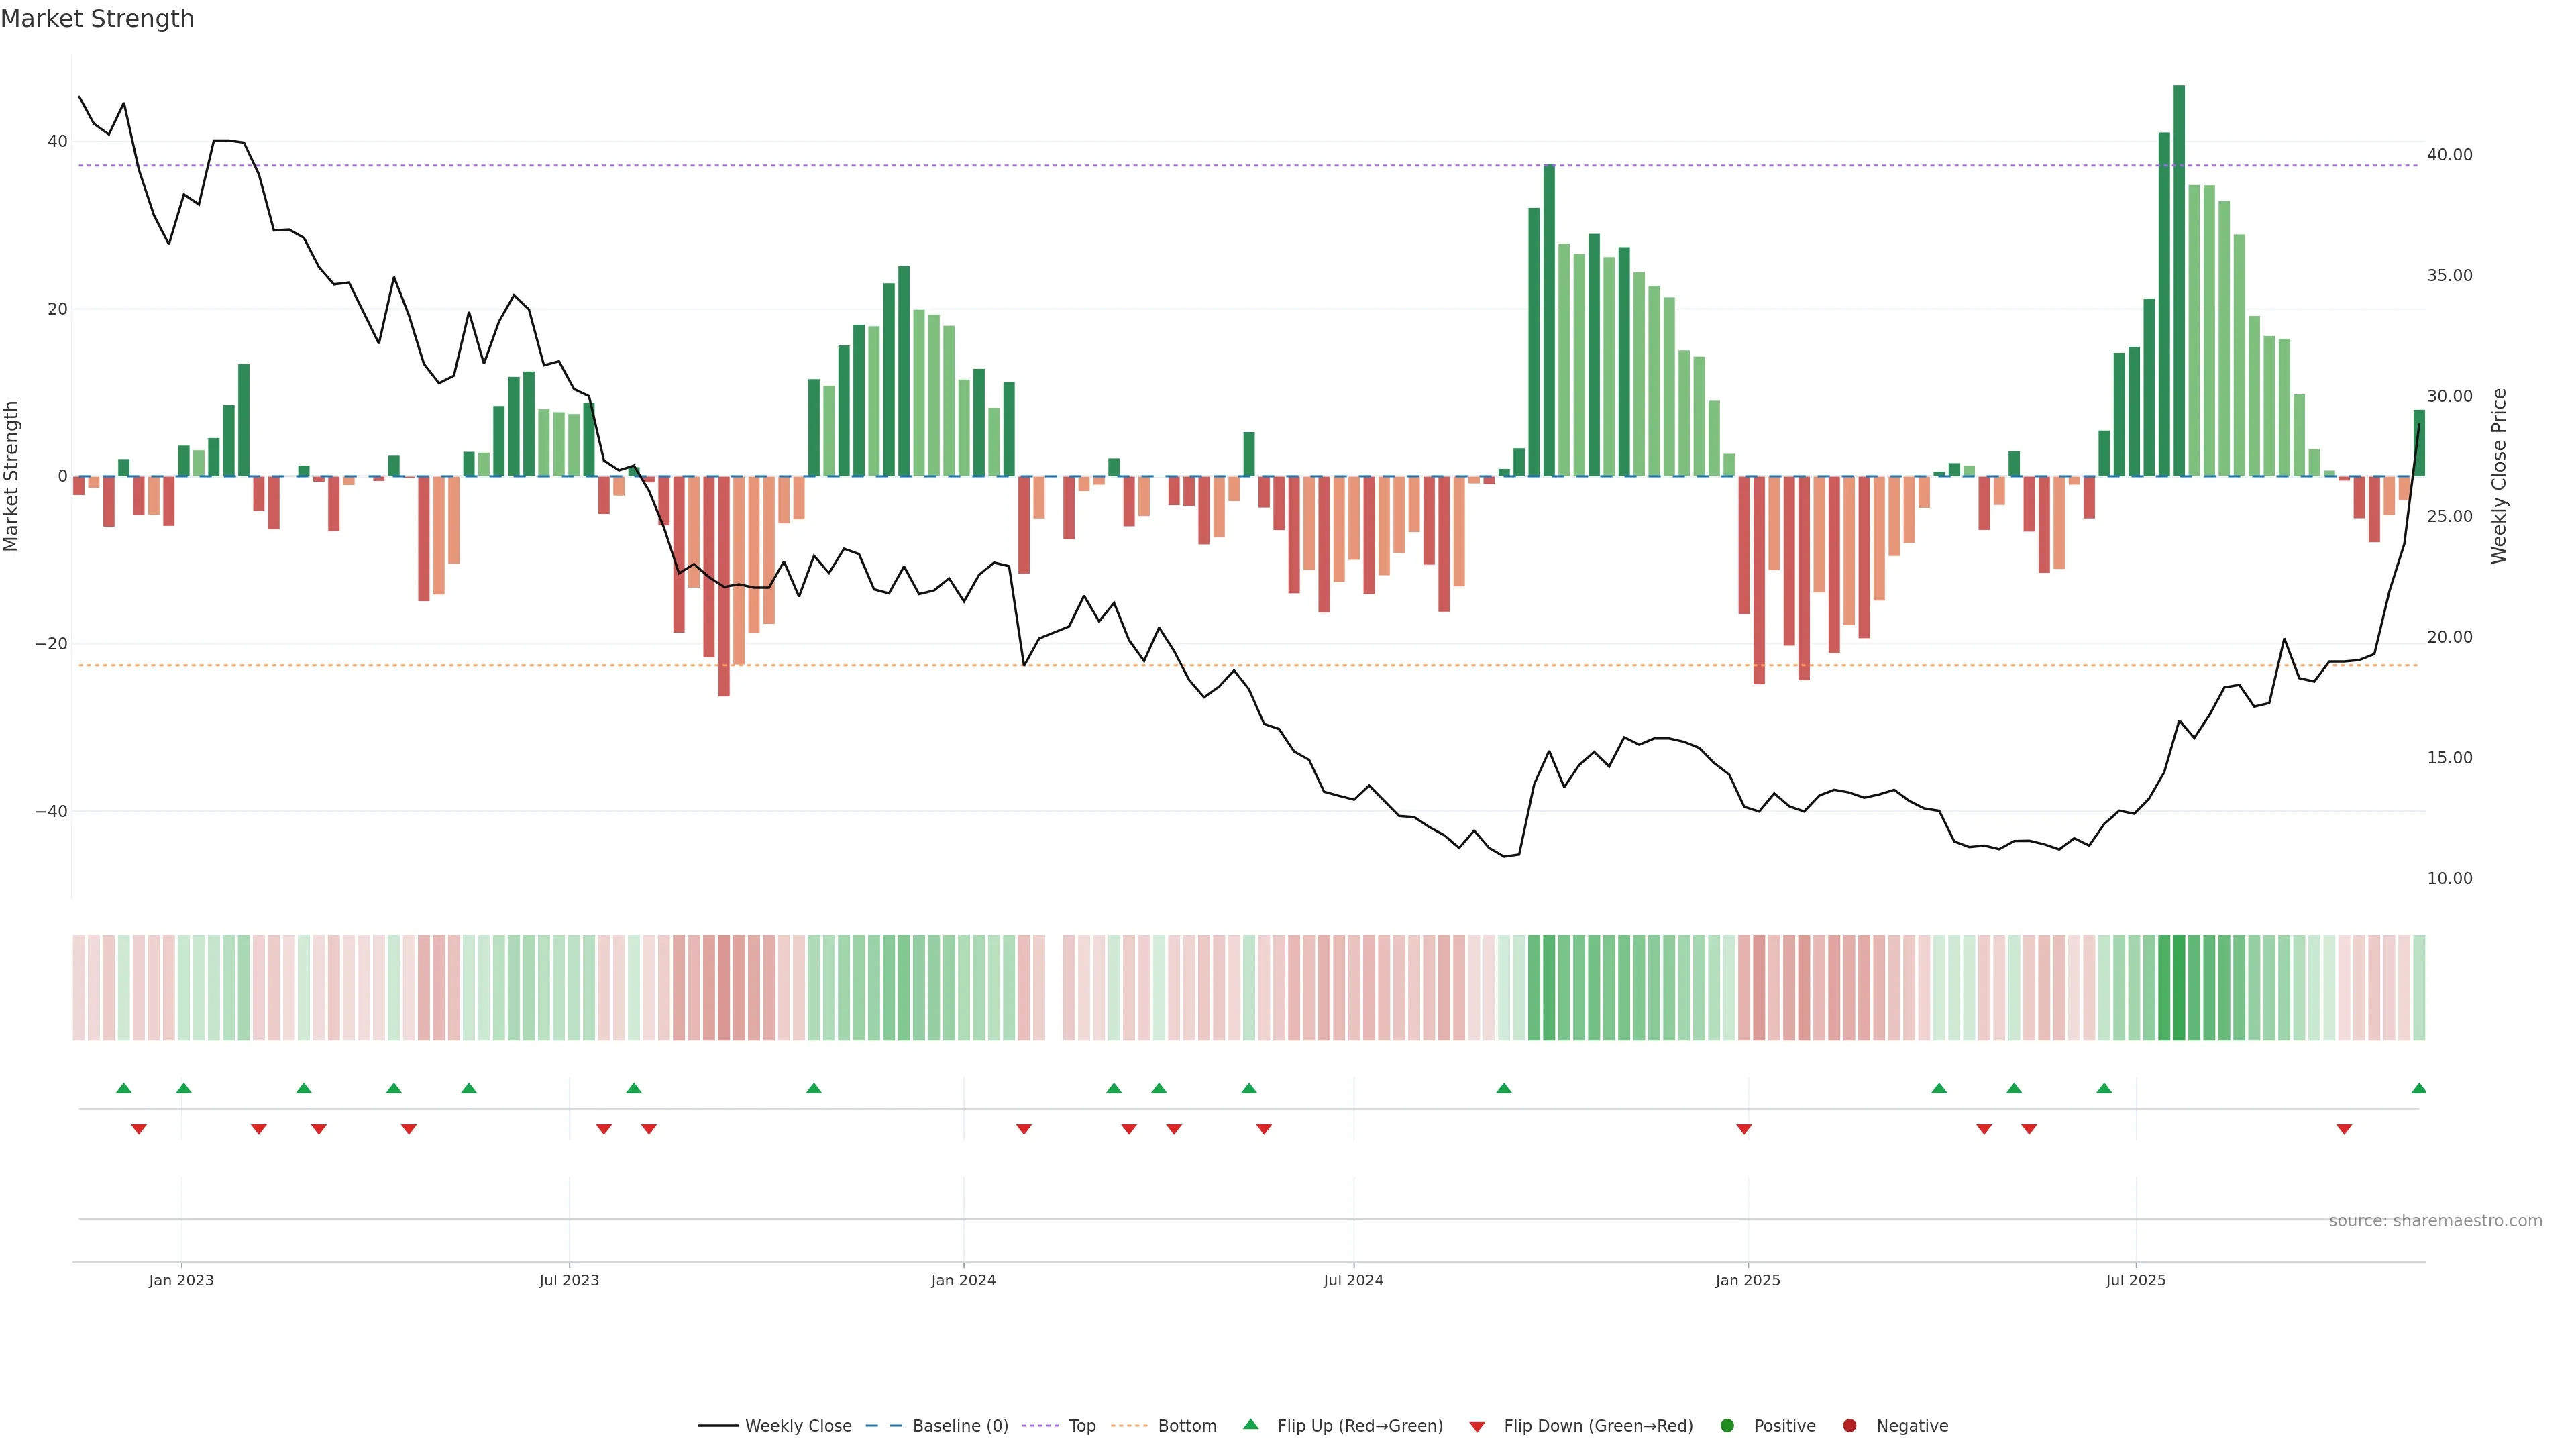Viewport: 2576px width, 1449px height.
Task: Click the Jan 2025 x-axis label
Action: [1747, 1280]
